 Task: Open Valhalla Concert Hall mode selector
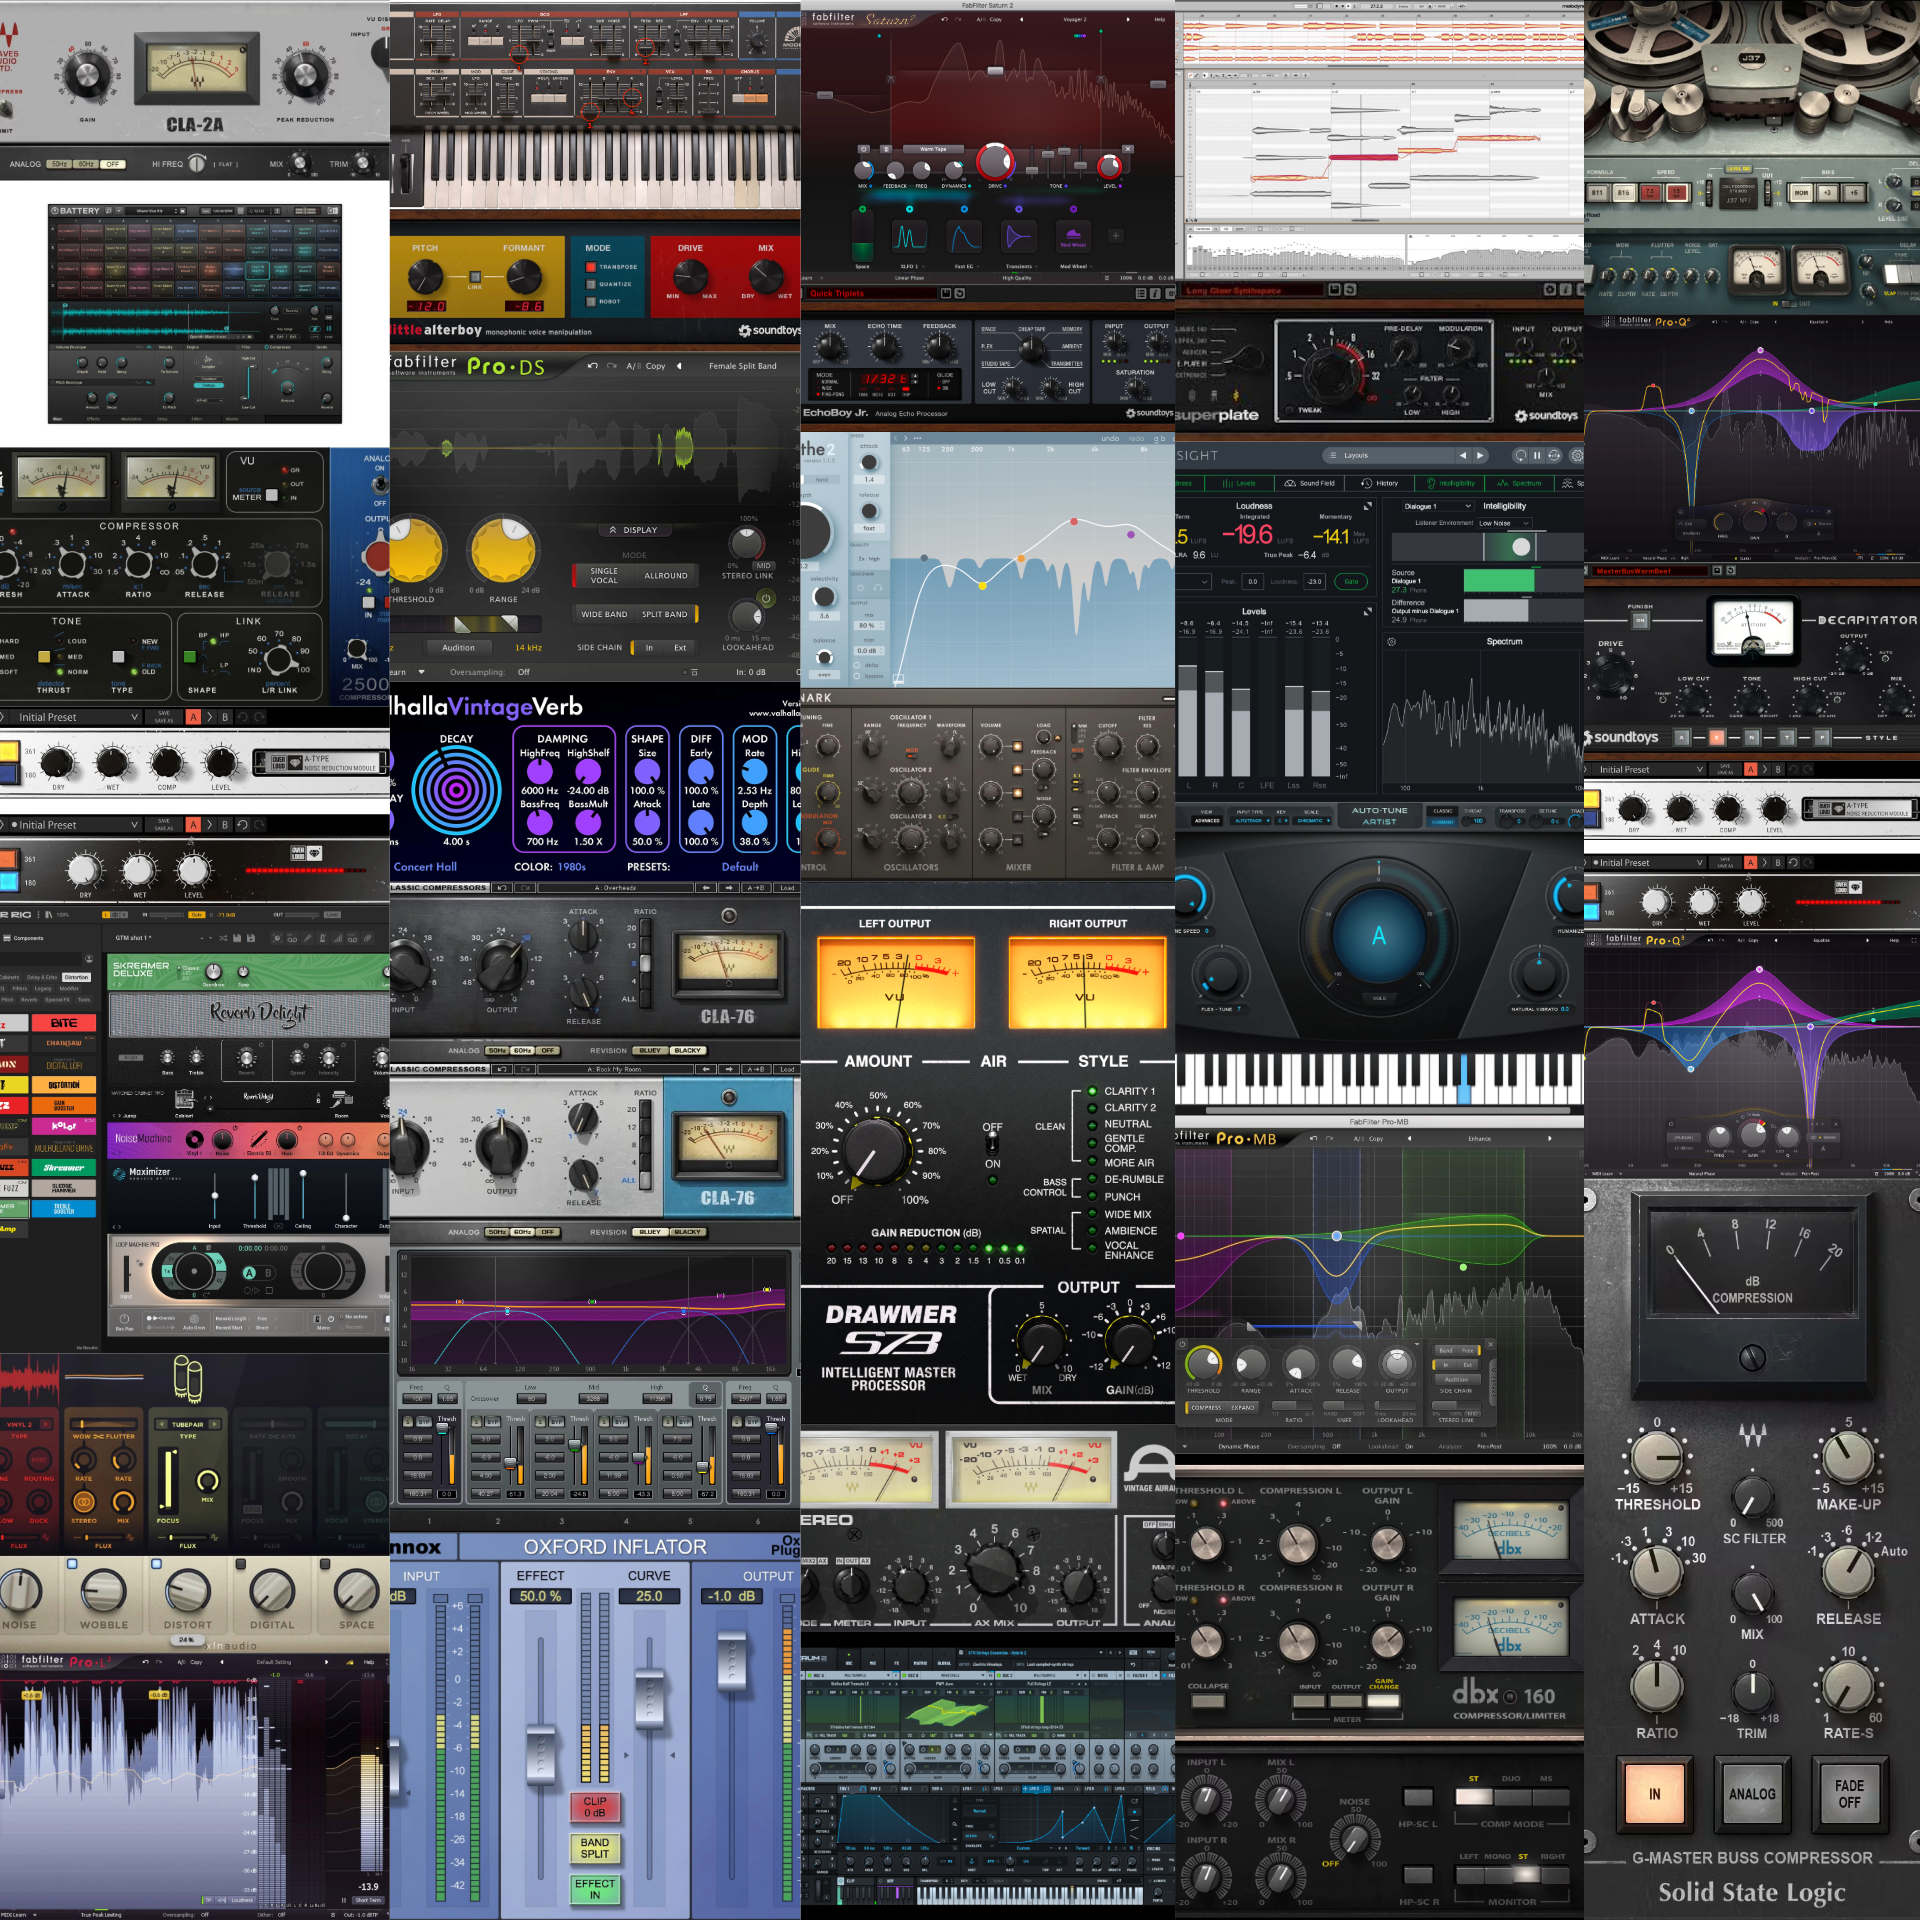pos(425,867)
